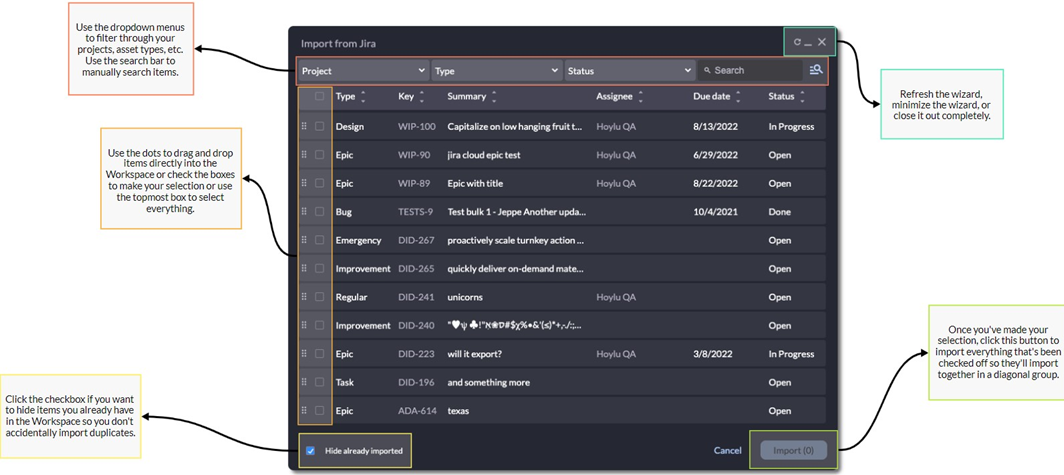The image size is (1064, 475).
Task: Click due date '10/4/2021'
Action: point(715,212)
